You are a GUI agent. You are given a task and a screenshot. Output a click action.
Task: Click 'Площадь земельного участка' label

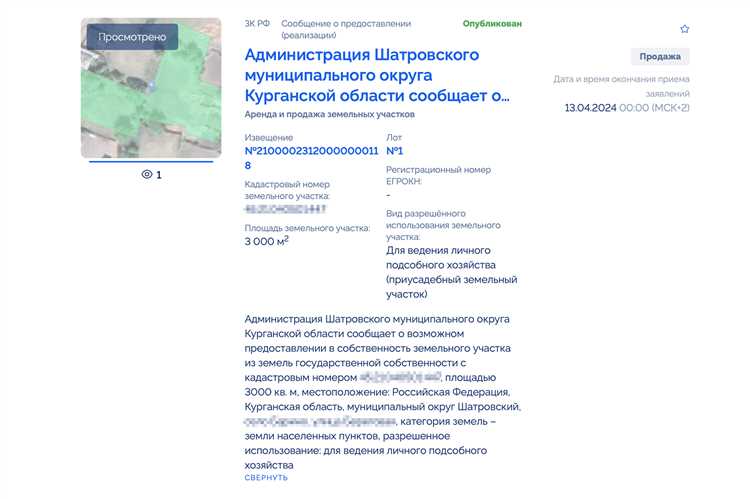point(307,228)
